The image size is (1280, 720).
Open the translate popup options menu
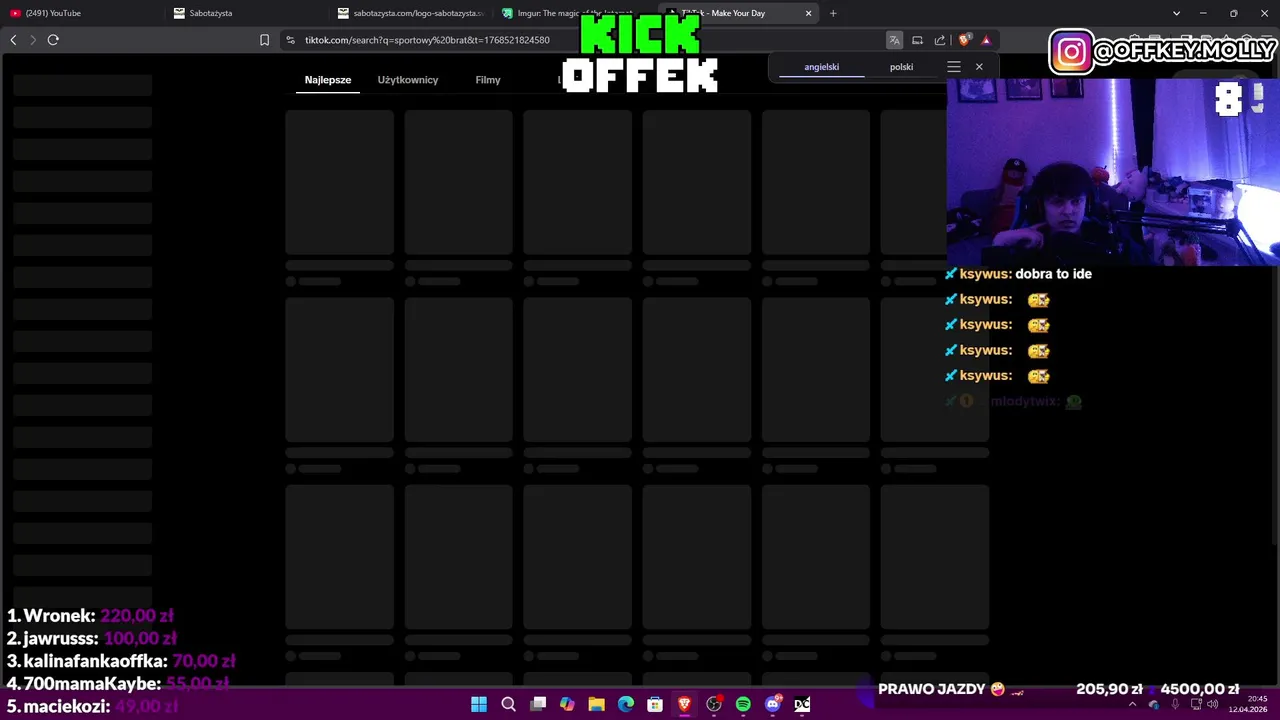954,67
